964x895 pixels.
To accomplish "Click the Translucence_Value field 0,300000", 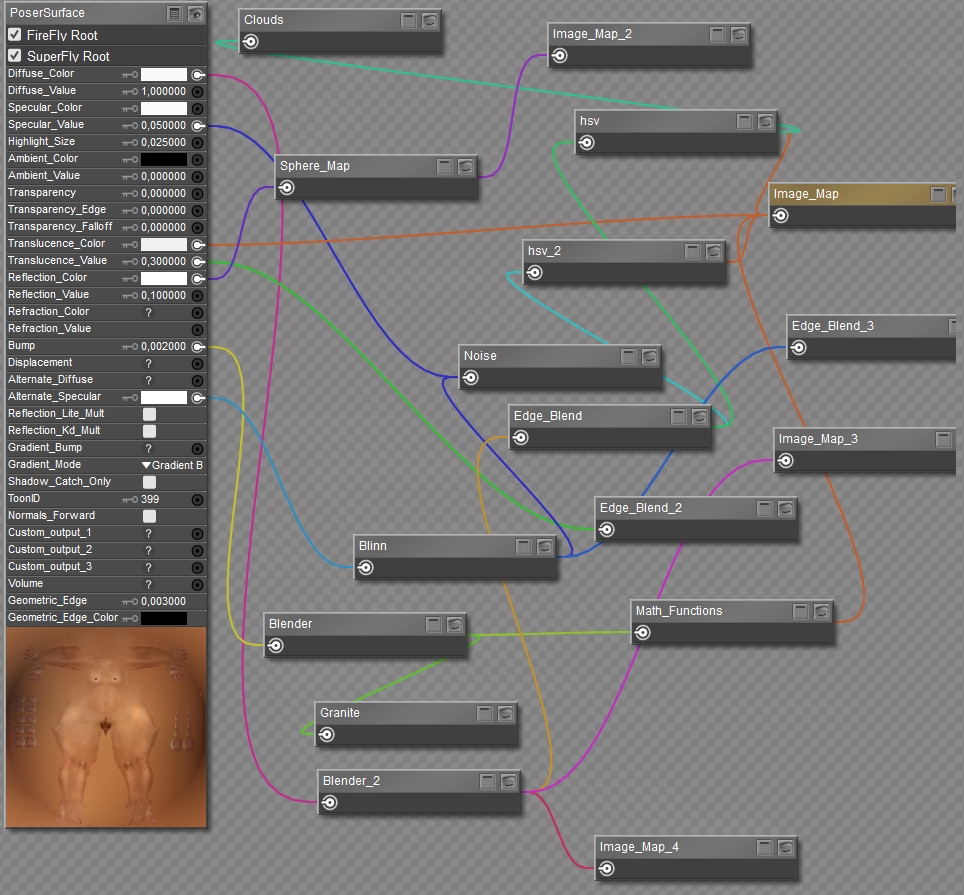I will click(x=164, y=261).
